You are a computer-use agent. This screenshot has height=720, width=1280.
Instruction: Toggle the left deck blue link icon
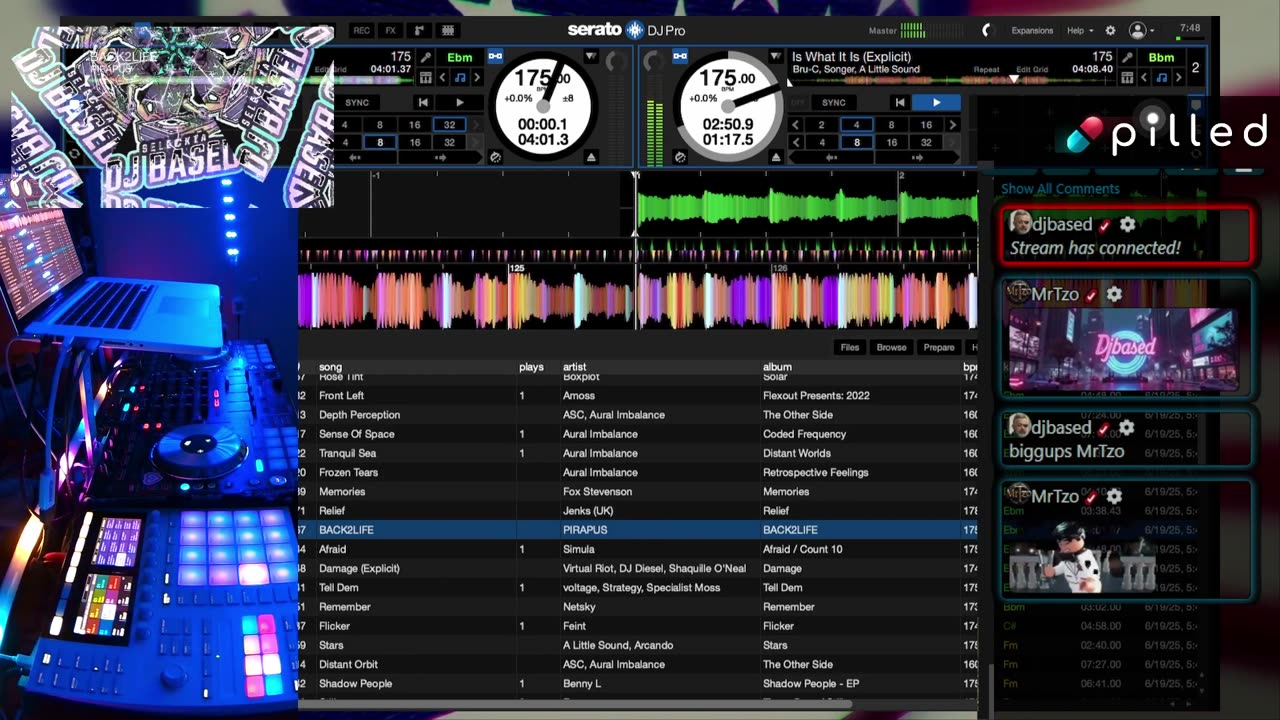[495, 57]
